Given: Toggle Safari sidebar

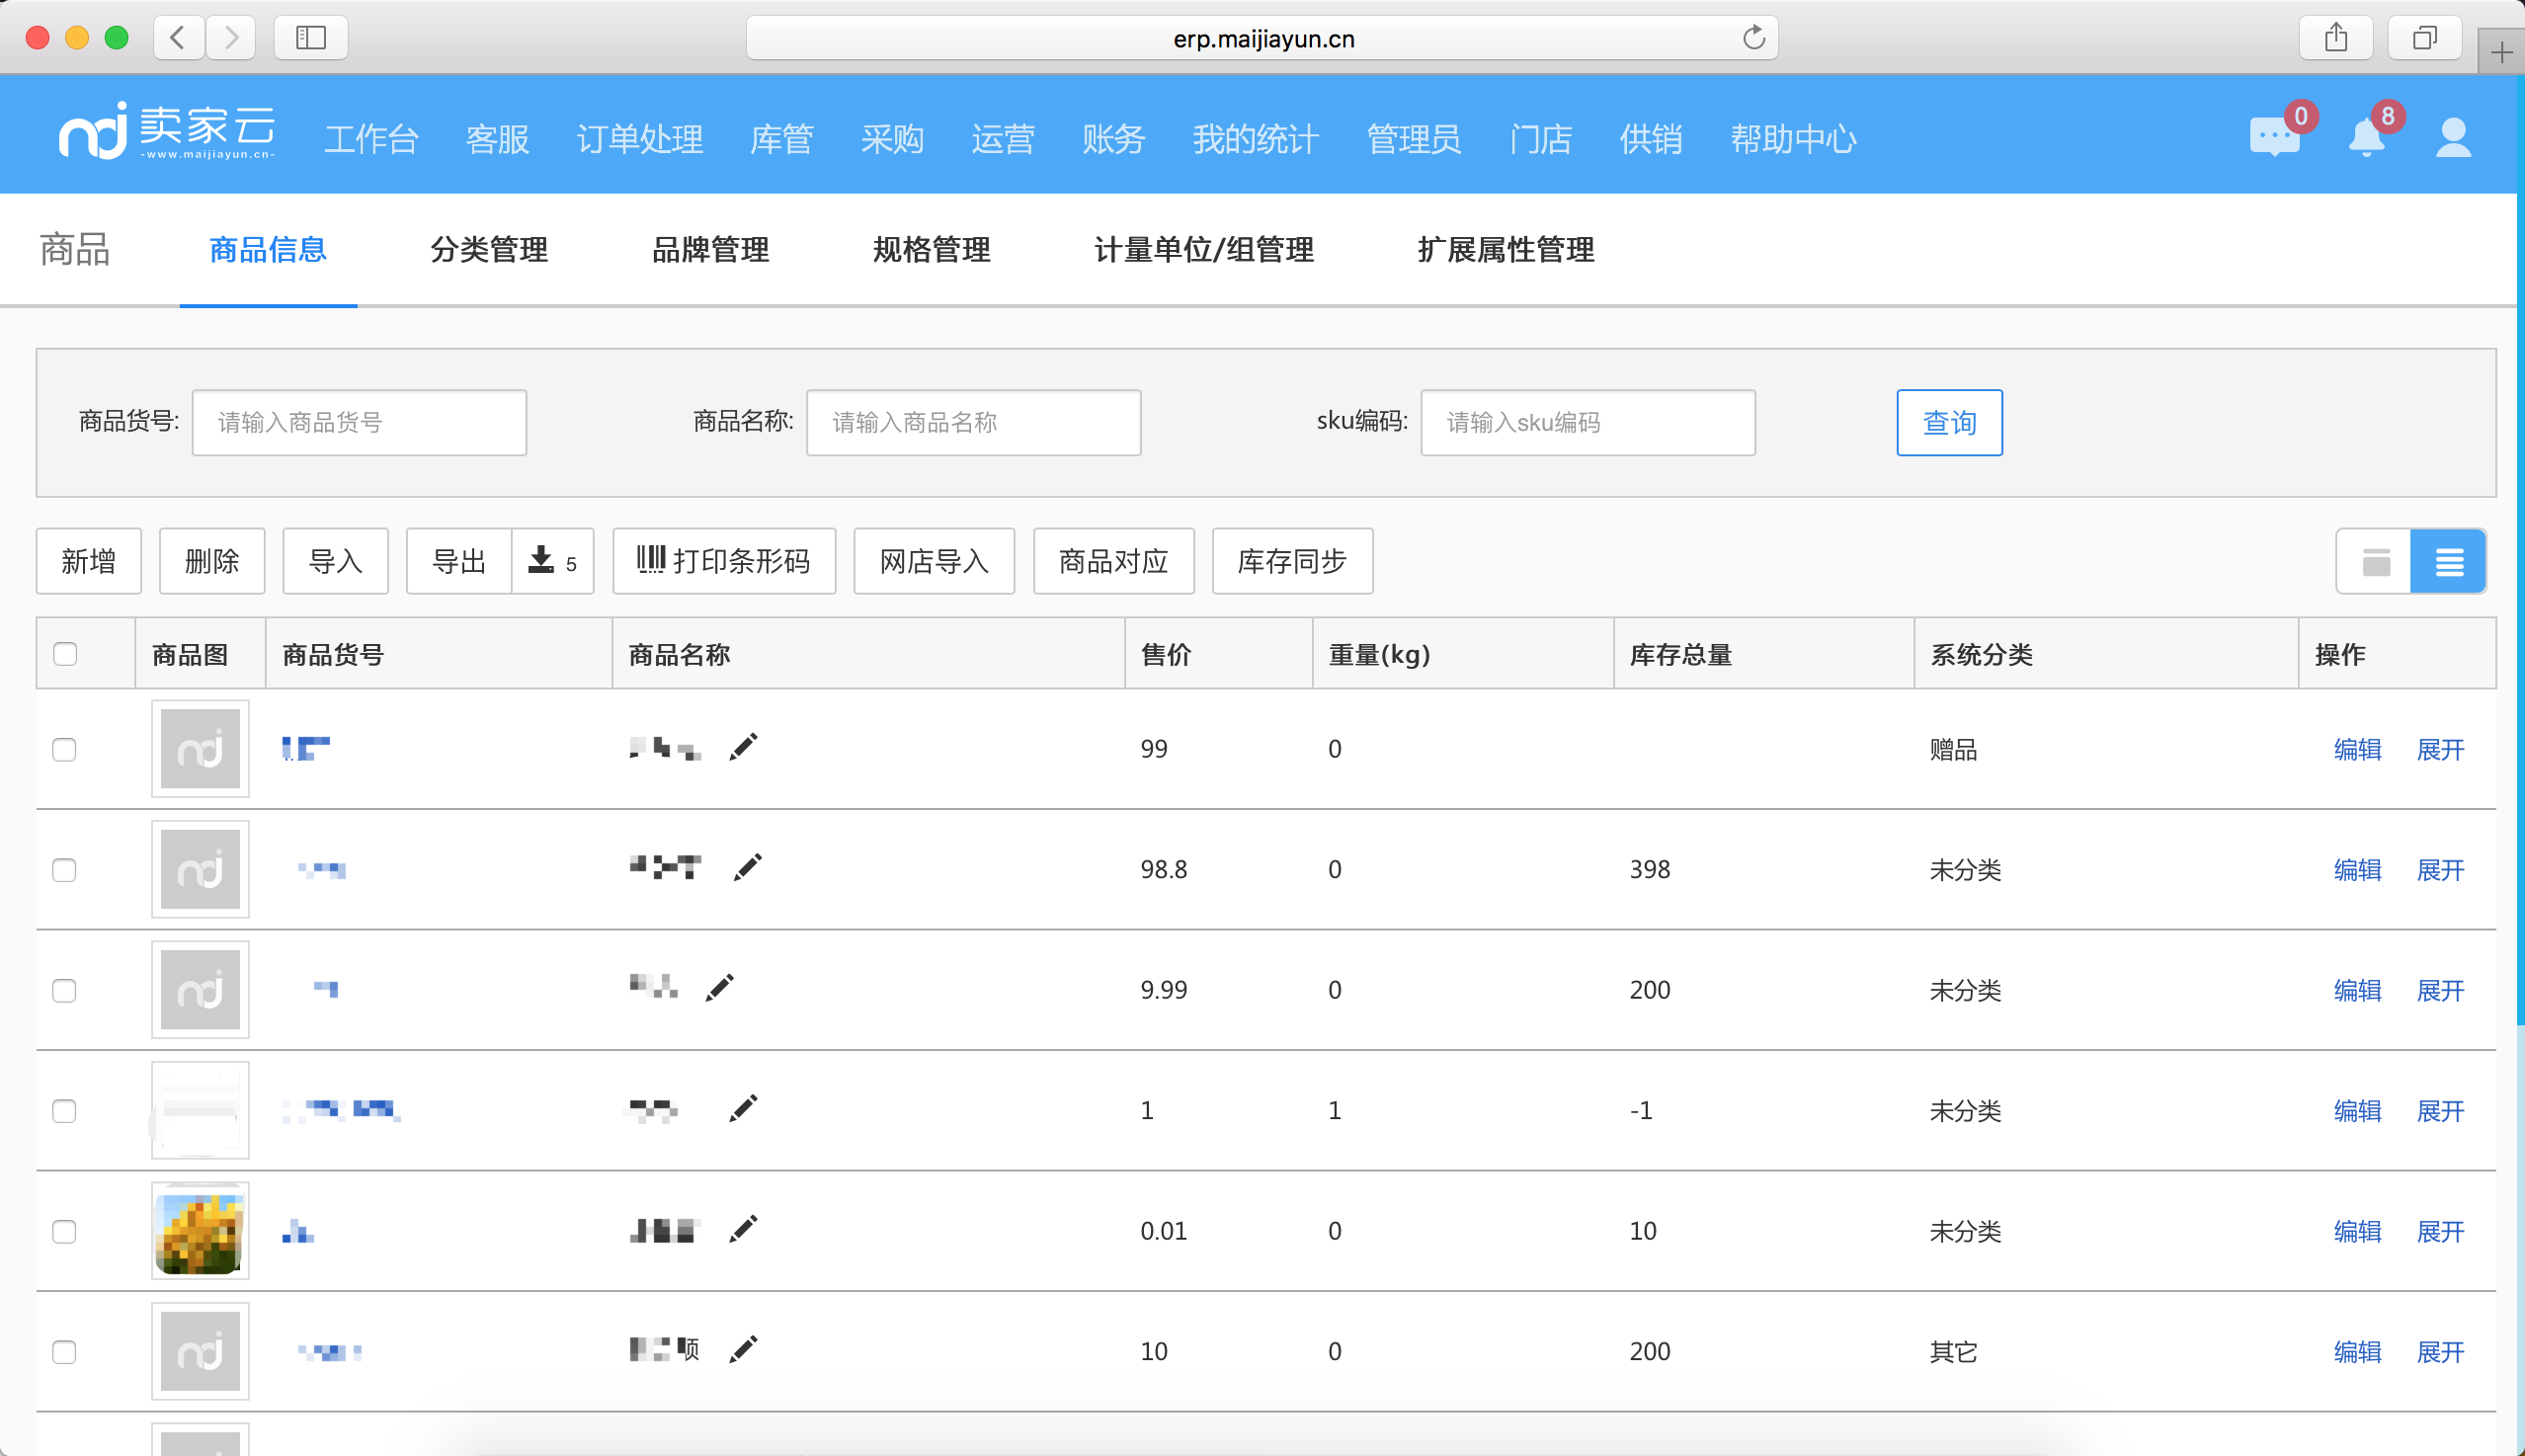Looking at the screenshot, I should (311, 38).
